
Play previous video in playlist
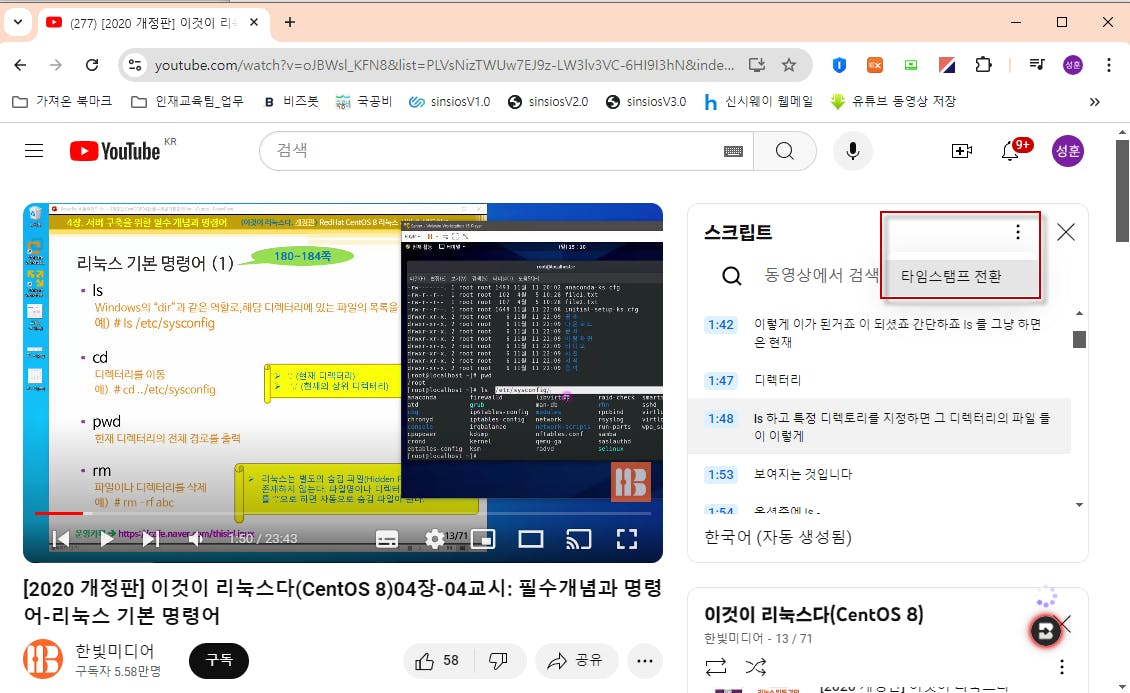tap(61, 539)
